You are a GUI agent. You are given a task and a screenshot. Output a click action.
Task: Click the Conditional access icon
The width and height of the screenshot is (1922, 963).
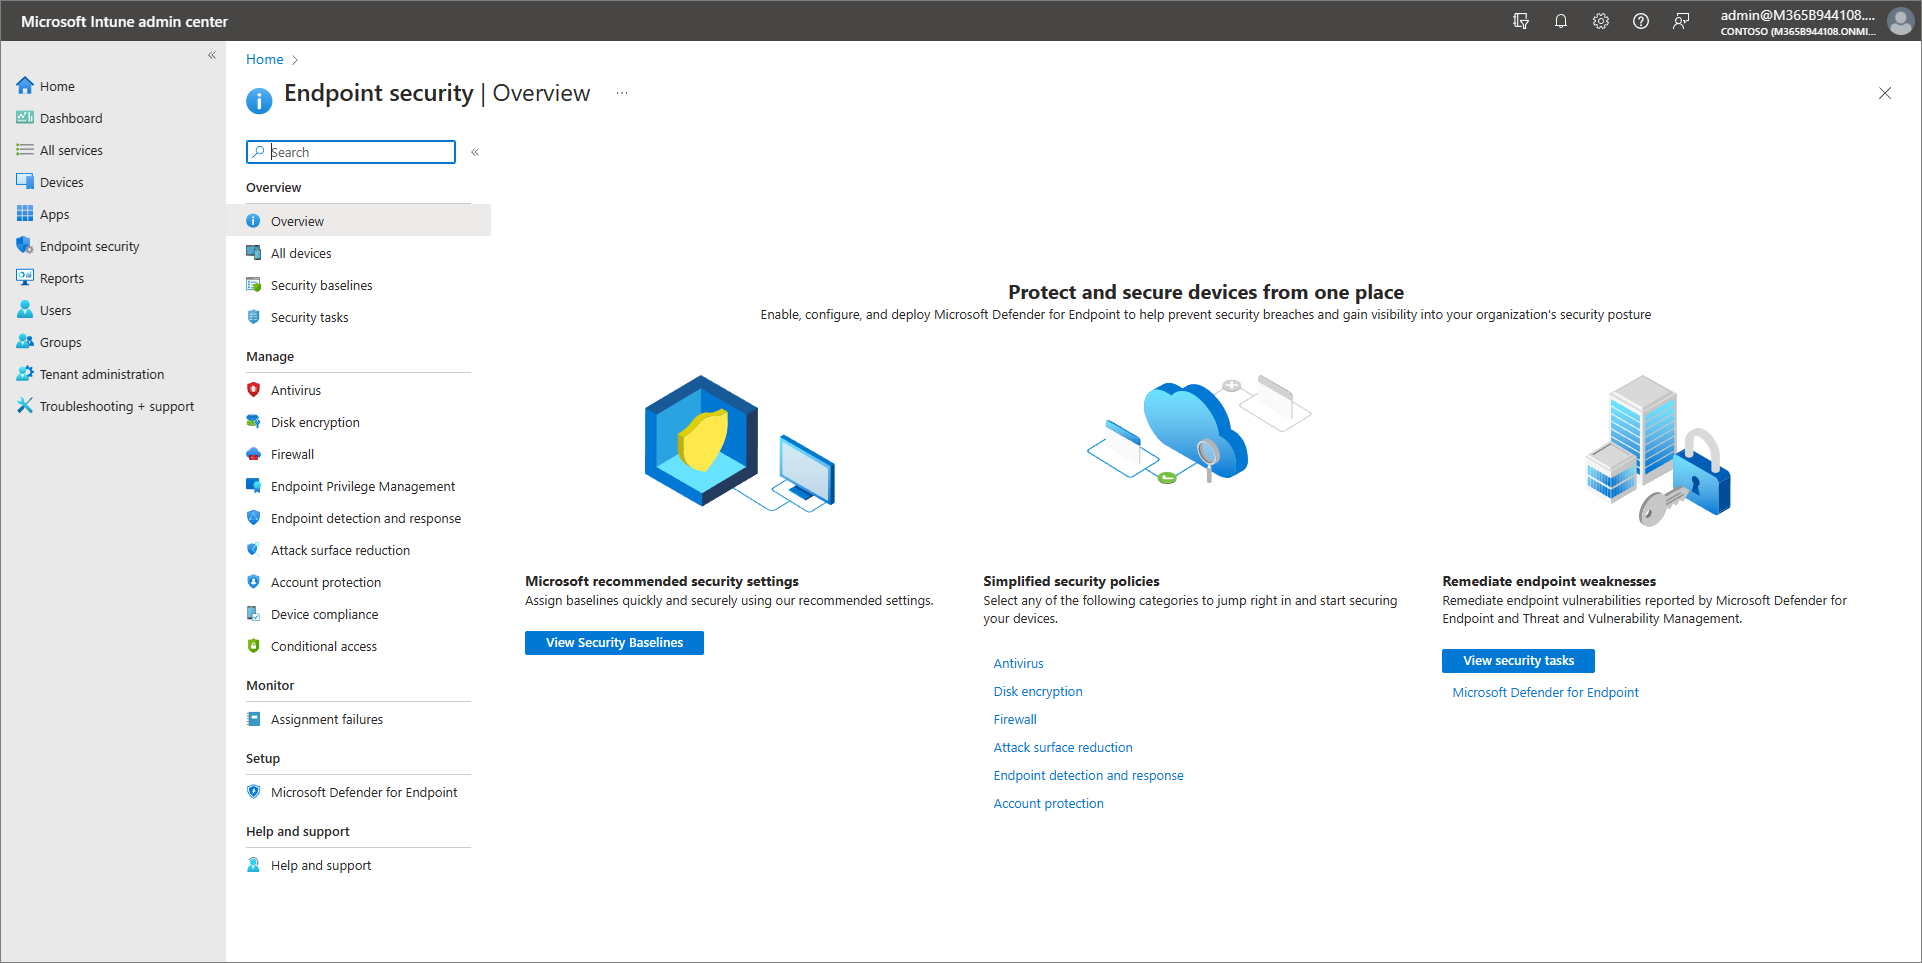click(254, 646)
